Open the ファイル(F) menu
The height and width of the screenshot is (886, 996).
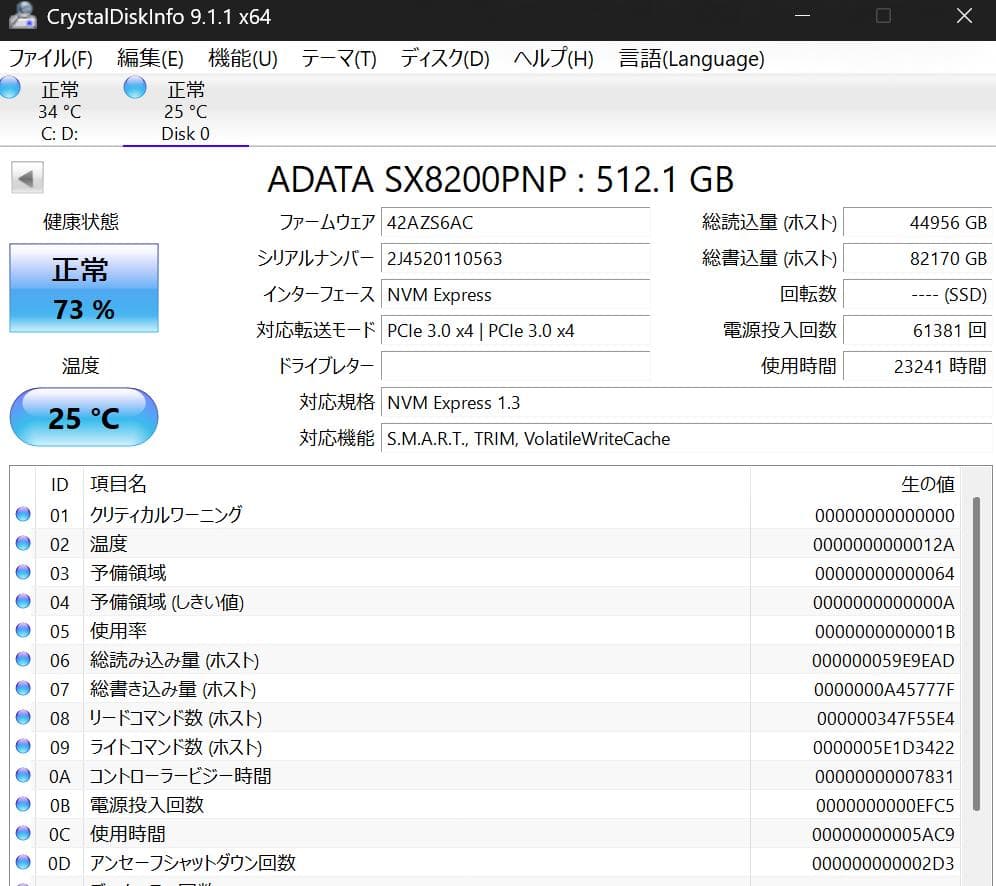50,58
